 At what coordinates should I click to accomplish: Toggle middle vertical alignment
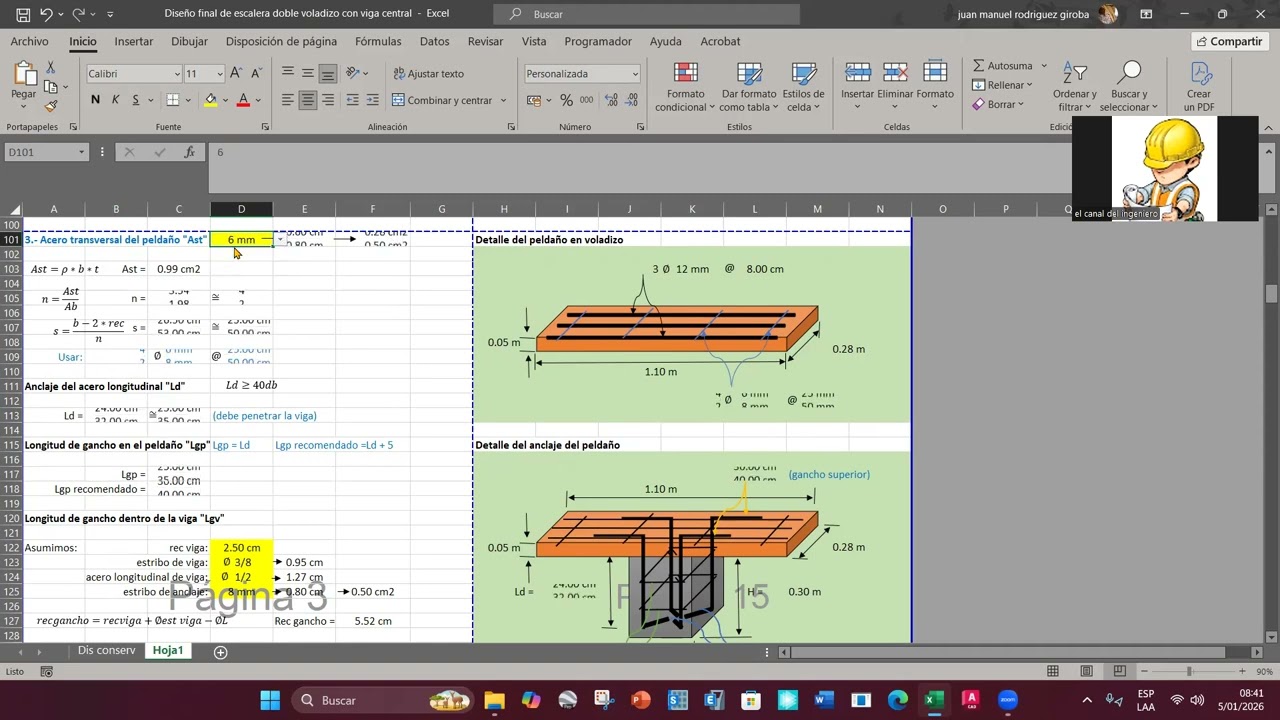coord(307,73)
